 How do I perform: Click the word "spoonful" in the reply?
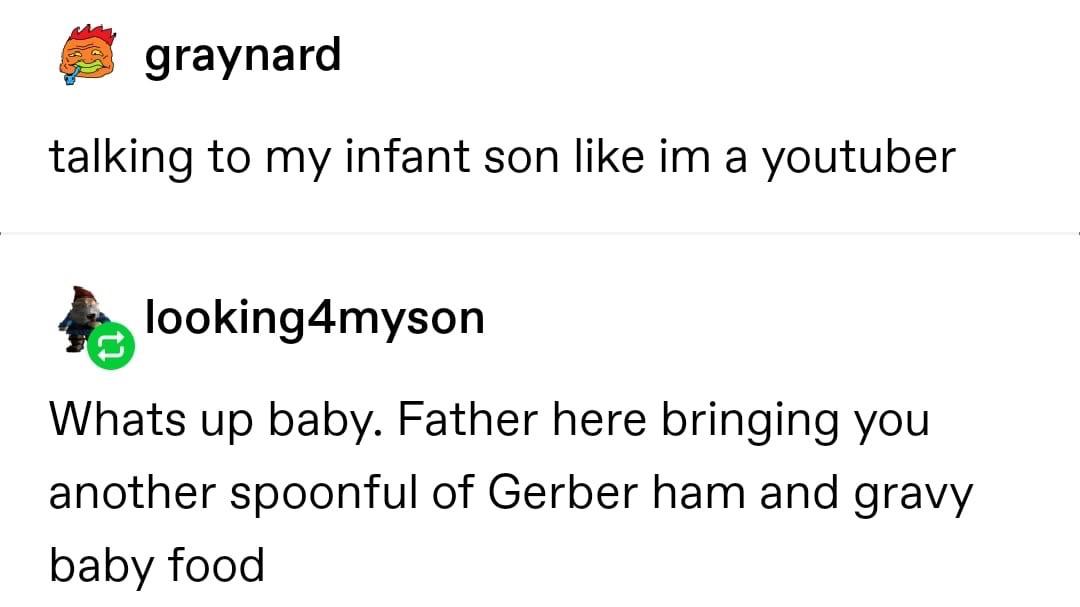click(x=324, y=495)
